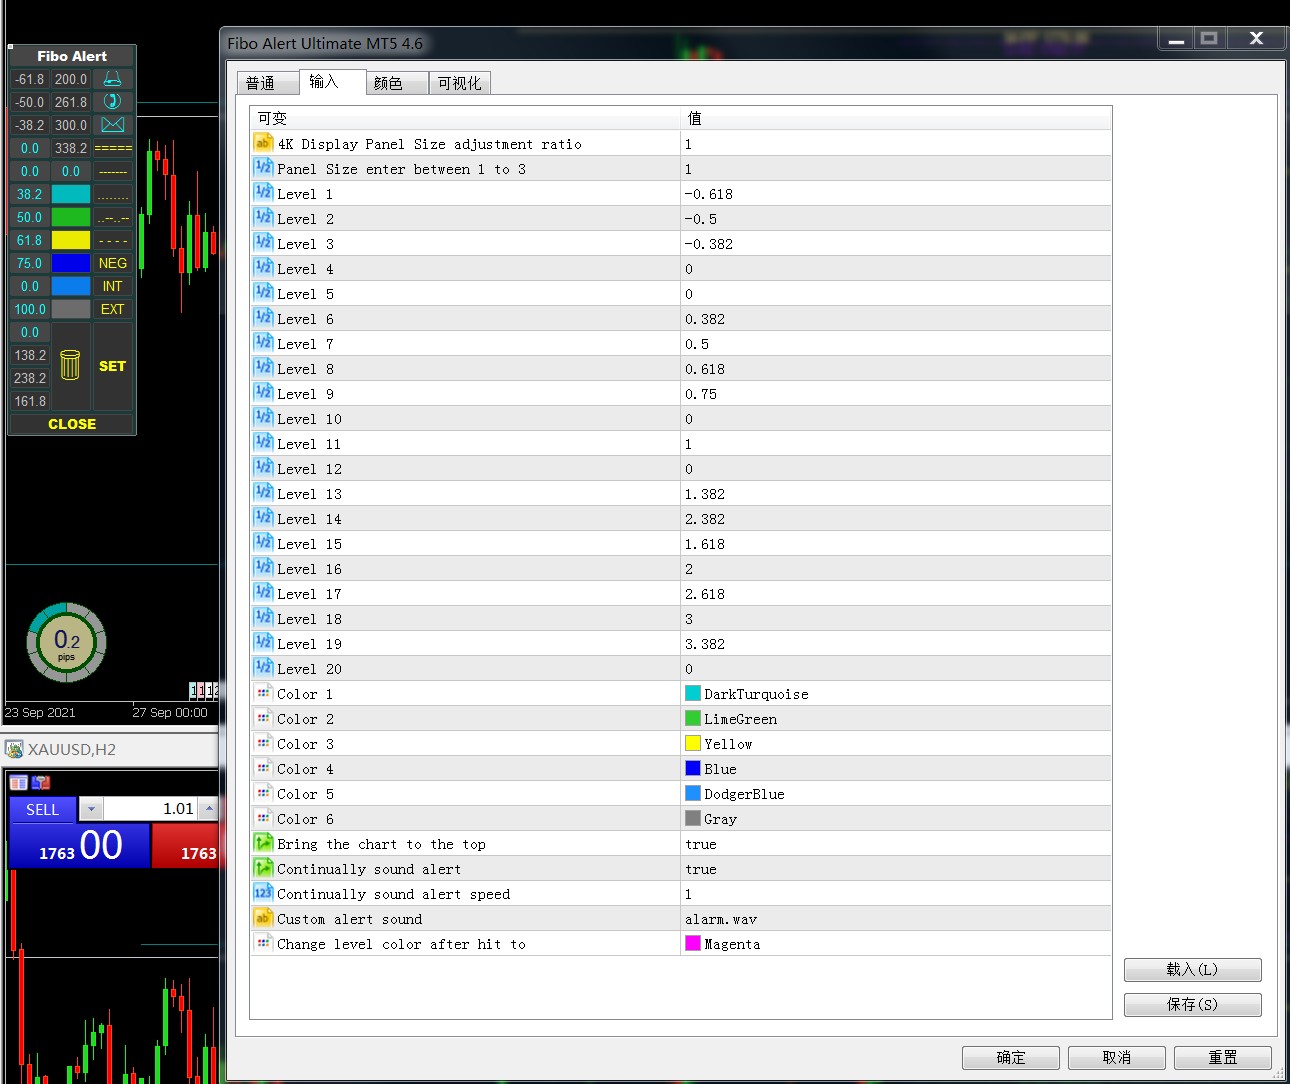The image size is (1290, 1084).
Task: Select the 'Level 8' parameter row
Action: 681,368
